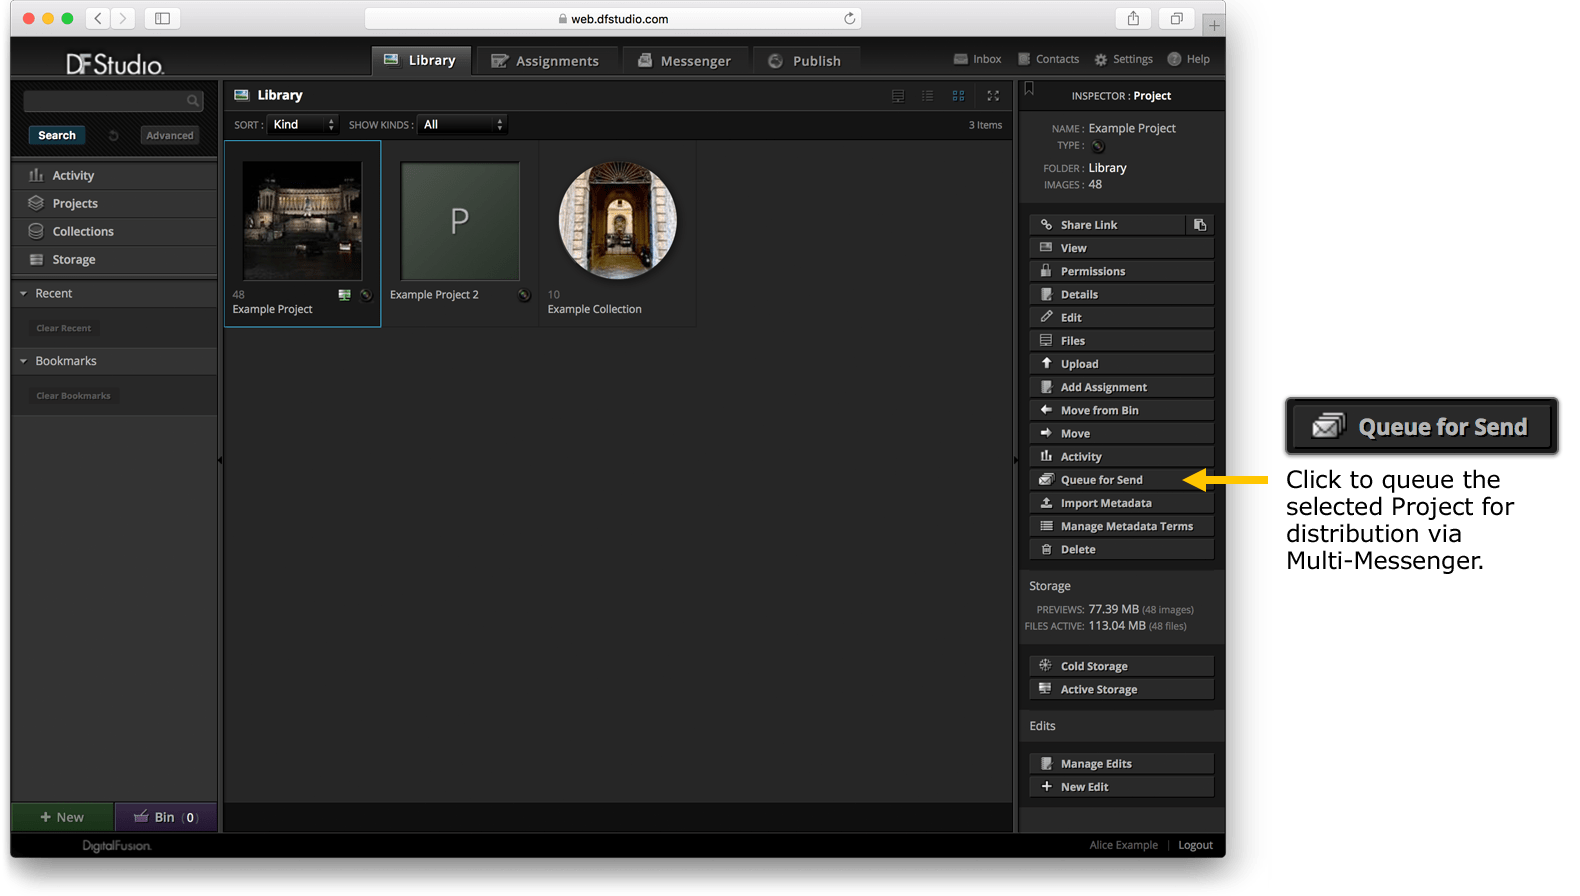The height and width of the screenshot is (896, 1580).
Task: Click Logout link
Action: 1195,845
